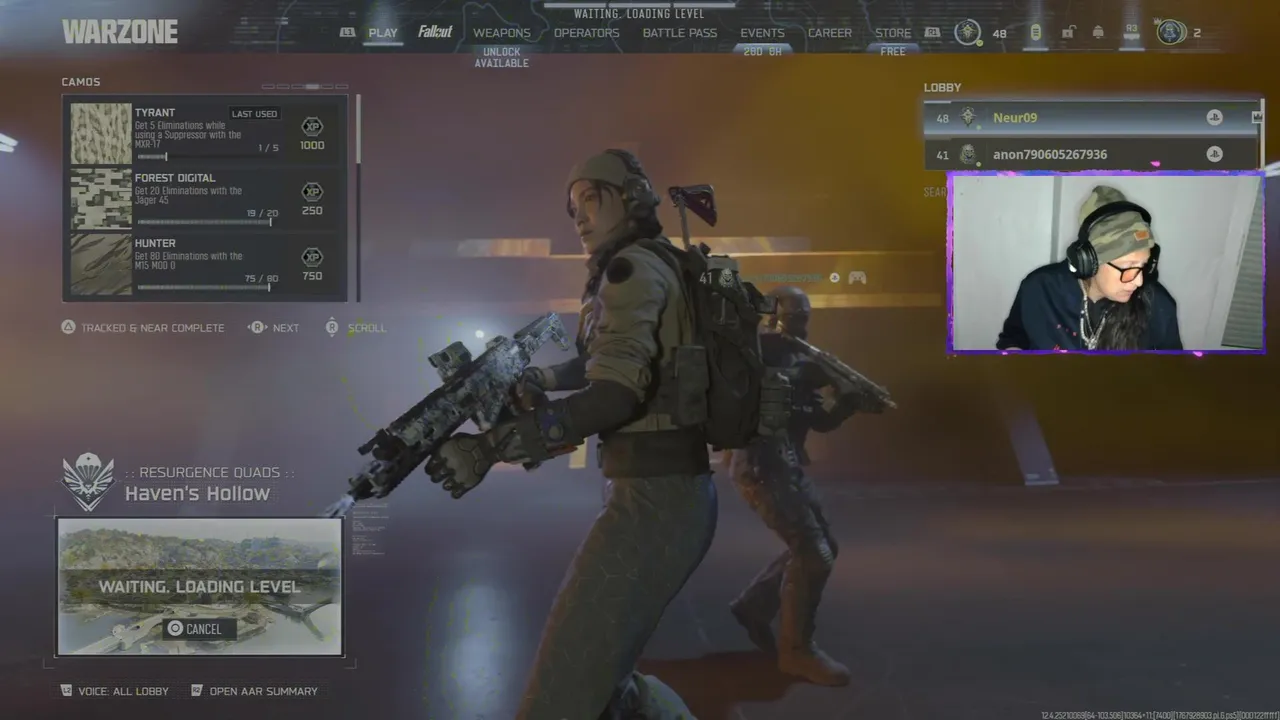Click the party count number 2
The width and height of the screenshot is (1280, 720).
click(1197, 33)
